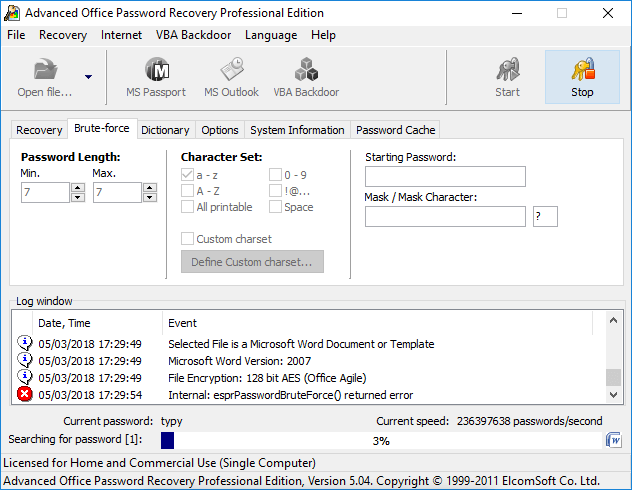
Task: Click the Event column header
Action: tap(378, 323)
